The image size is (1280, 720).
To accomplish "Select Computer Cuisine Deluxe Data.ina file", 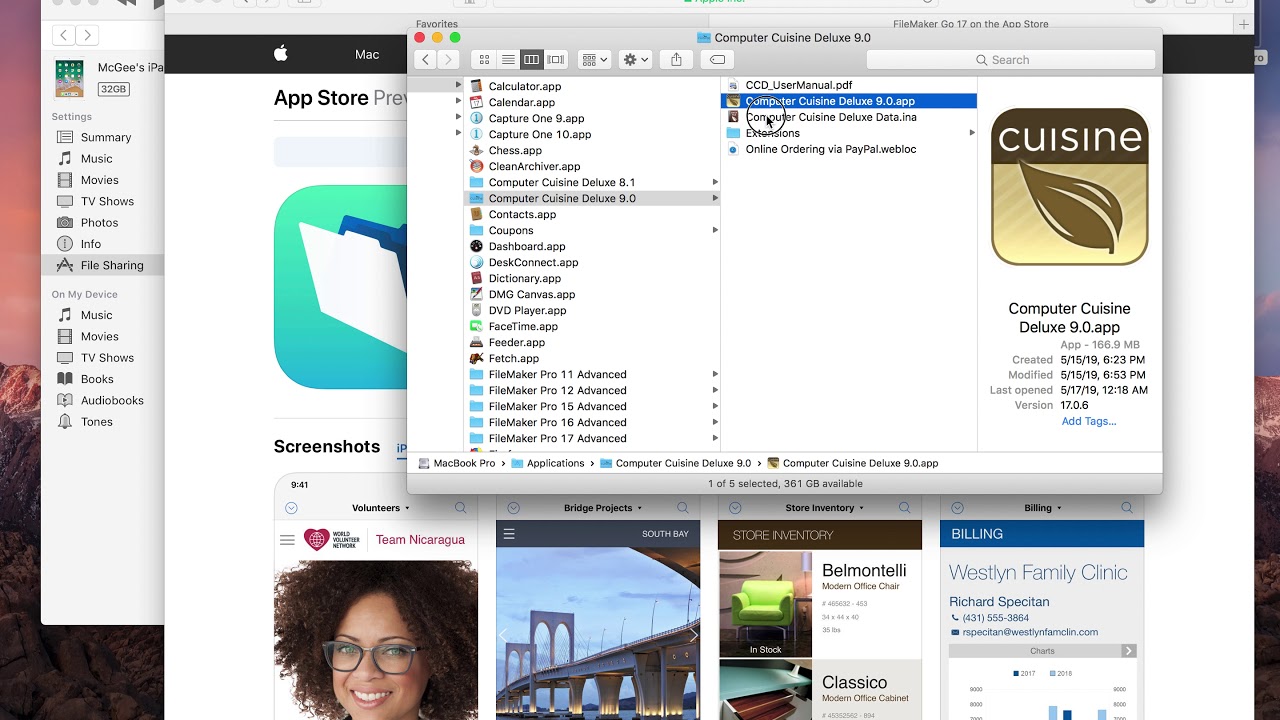I will pyautogui.click(x=830, y=117).
